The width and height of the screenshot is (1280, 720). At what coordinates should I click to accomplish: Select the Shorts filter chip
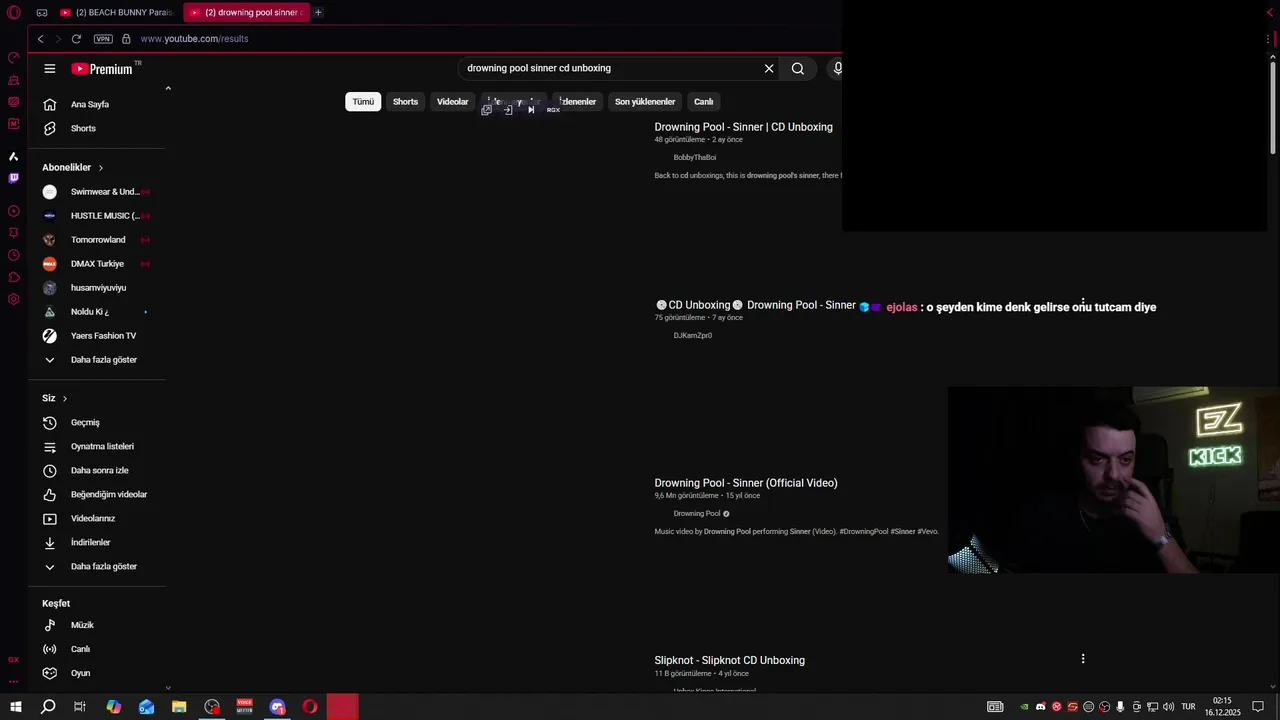(405, 102)
